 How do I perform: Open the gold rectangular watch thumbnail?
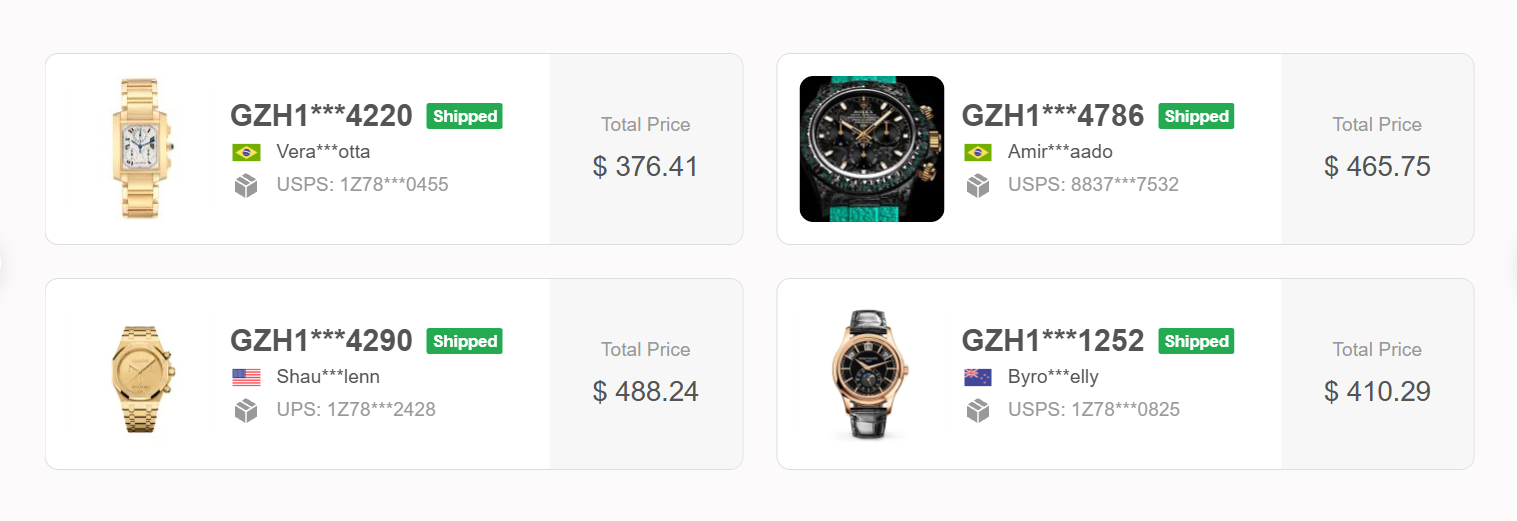[140, 149]
